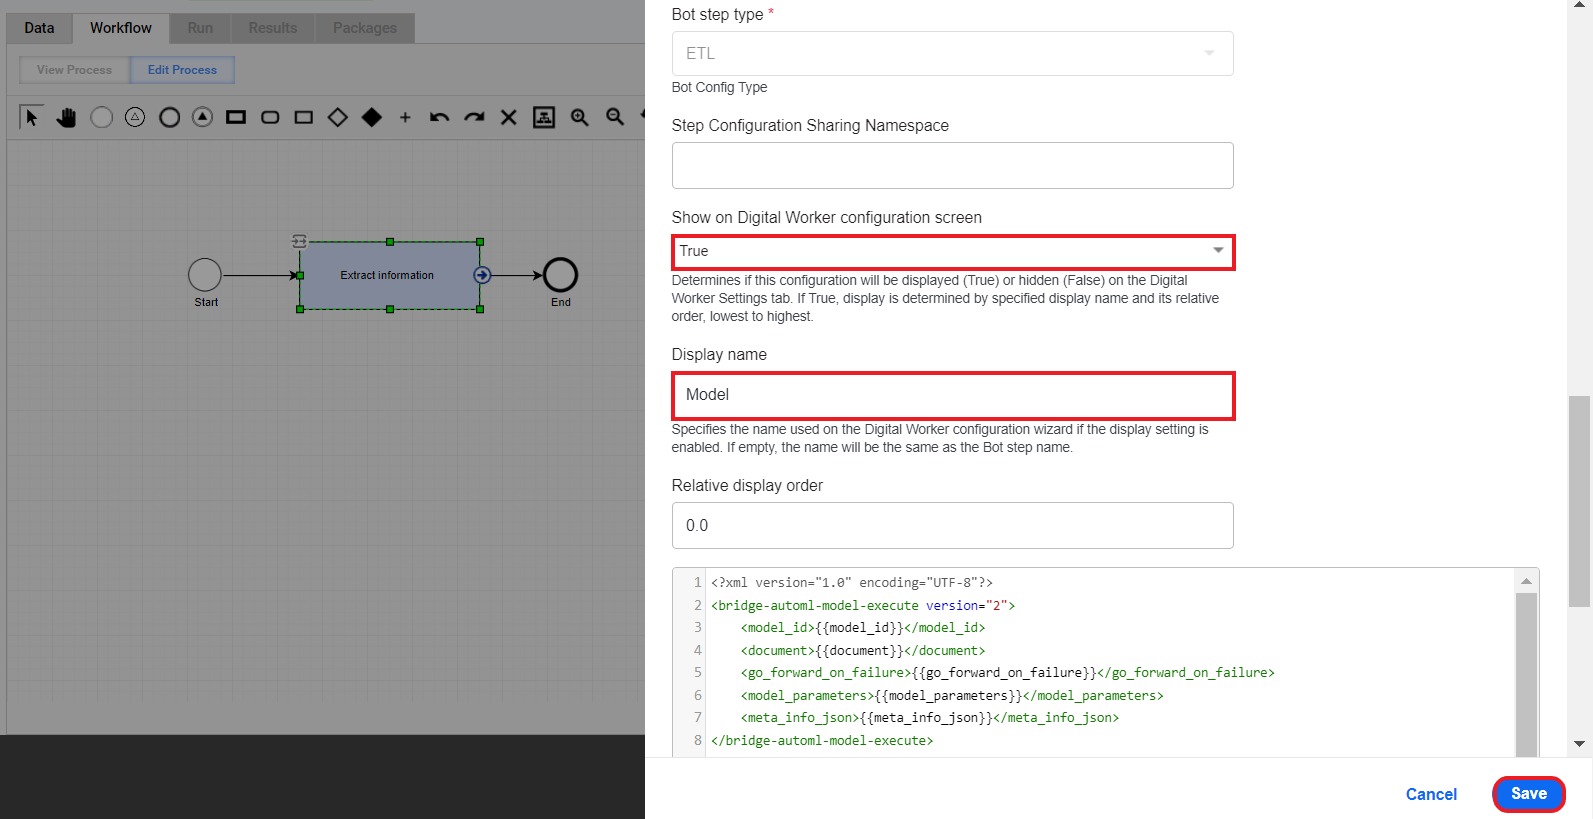Open the Packages tab
Screen dimensions: 1593x819
tap(365, 28)
